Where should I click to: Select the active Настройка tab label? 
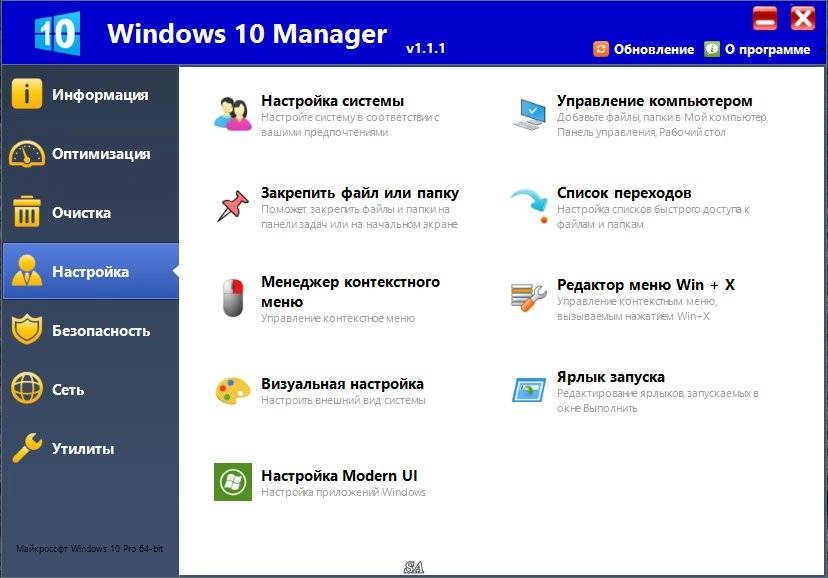click(x=90, y=272)
